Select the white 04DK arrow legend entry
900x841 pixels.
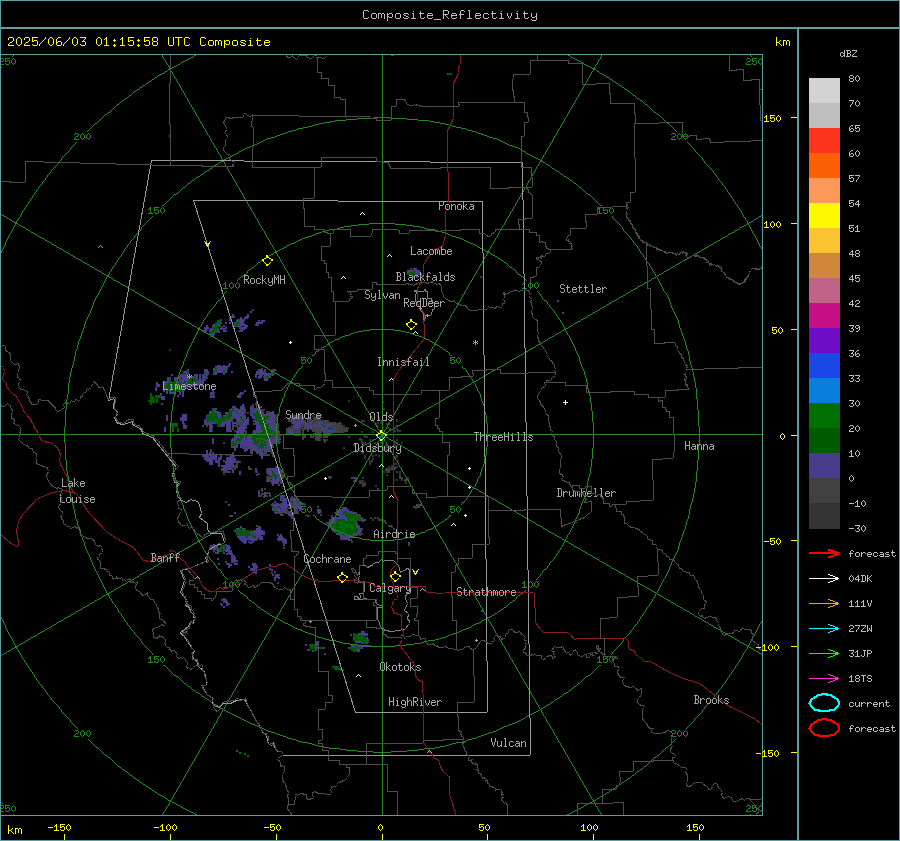(824, 579)
